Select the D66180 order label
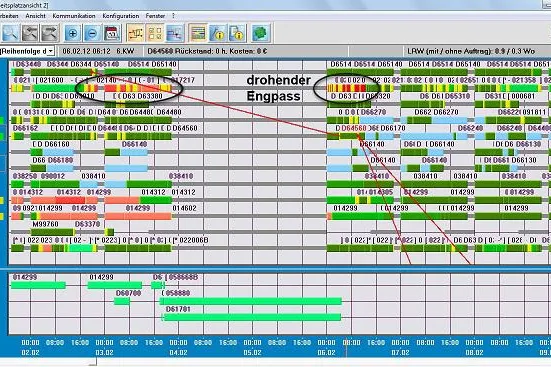This screenshot has width=551, height=367. point(60,160)
